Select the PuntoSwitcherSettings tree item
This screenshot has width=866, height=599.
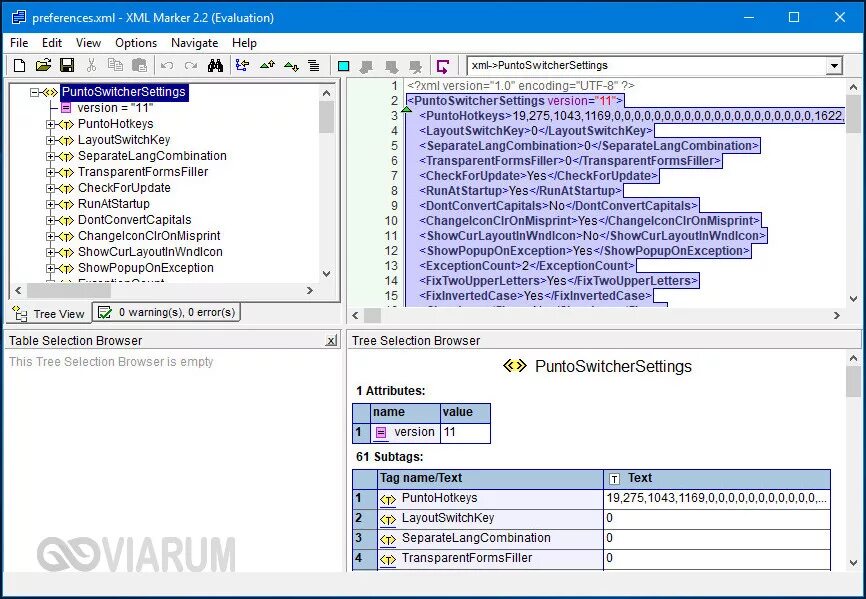(124, 92)
